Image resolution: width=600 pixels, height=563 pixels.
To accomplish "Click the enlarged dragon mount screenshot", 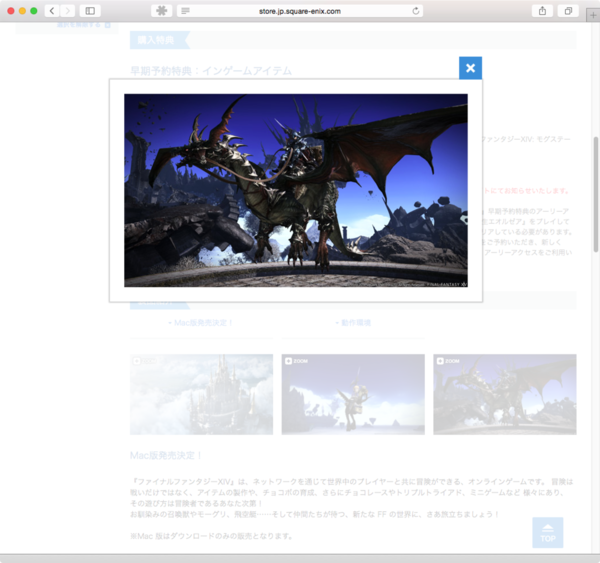I will pyautogui.click(x=296, y=190).
